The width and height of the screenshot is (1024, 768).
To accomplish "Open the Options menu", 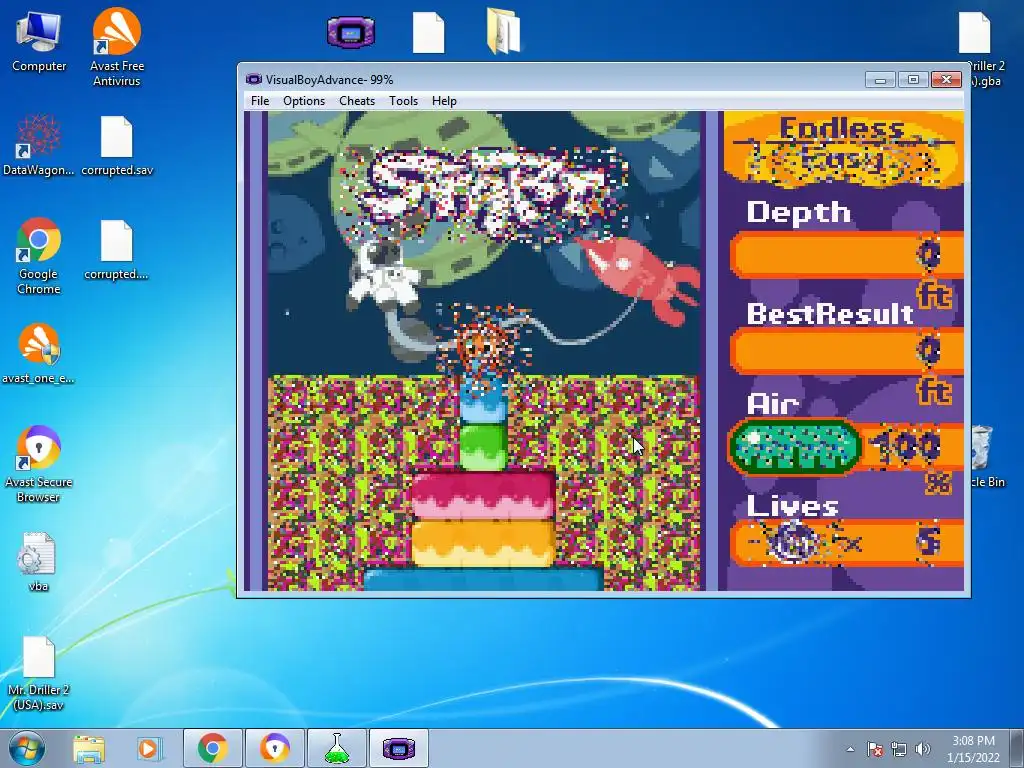I will [304, 101].
